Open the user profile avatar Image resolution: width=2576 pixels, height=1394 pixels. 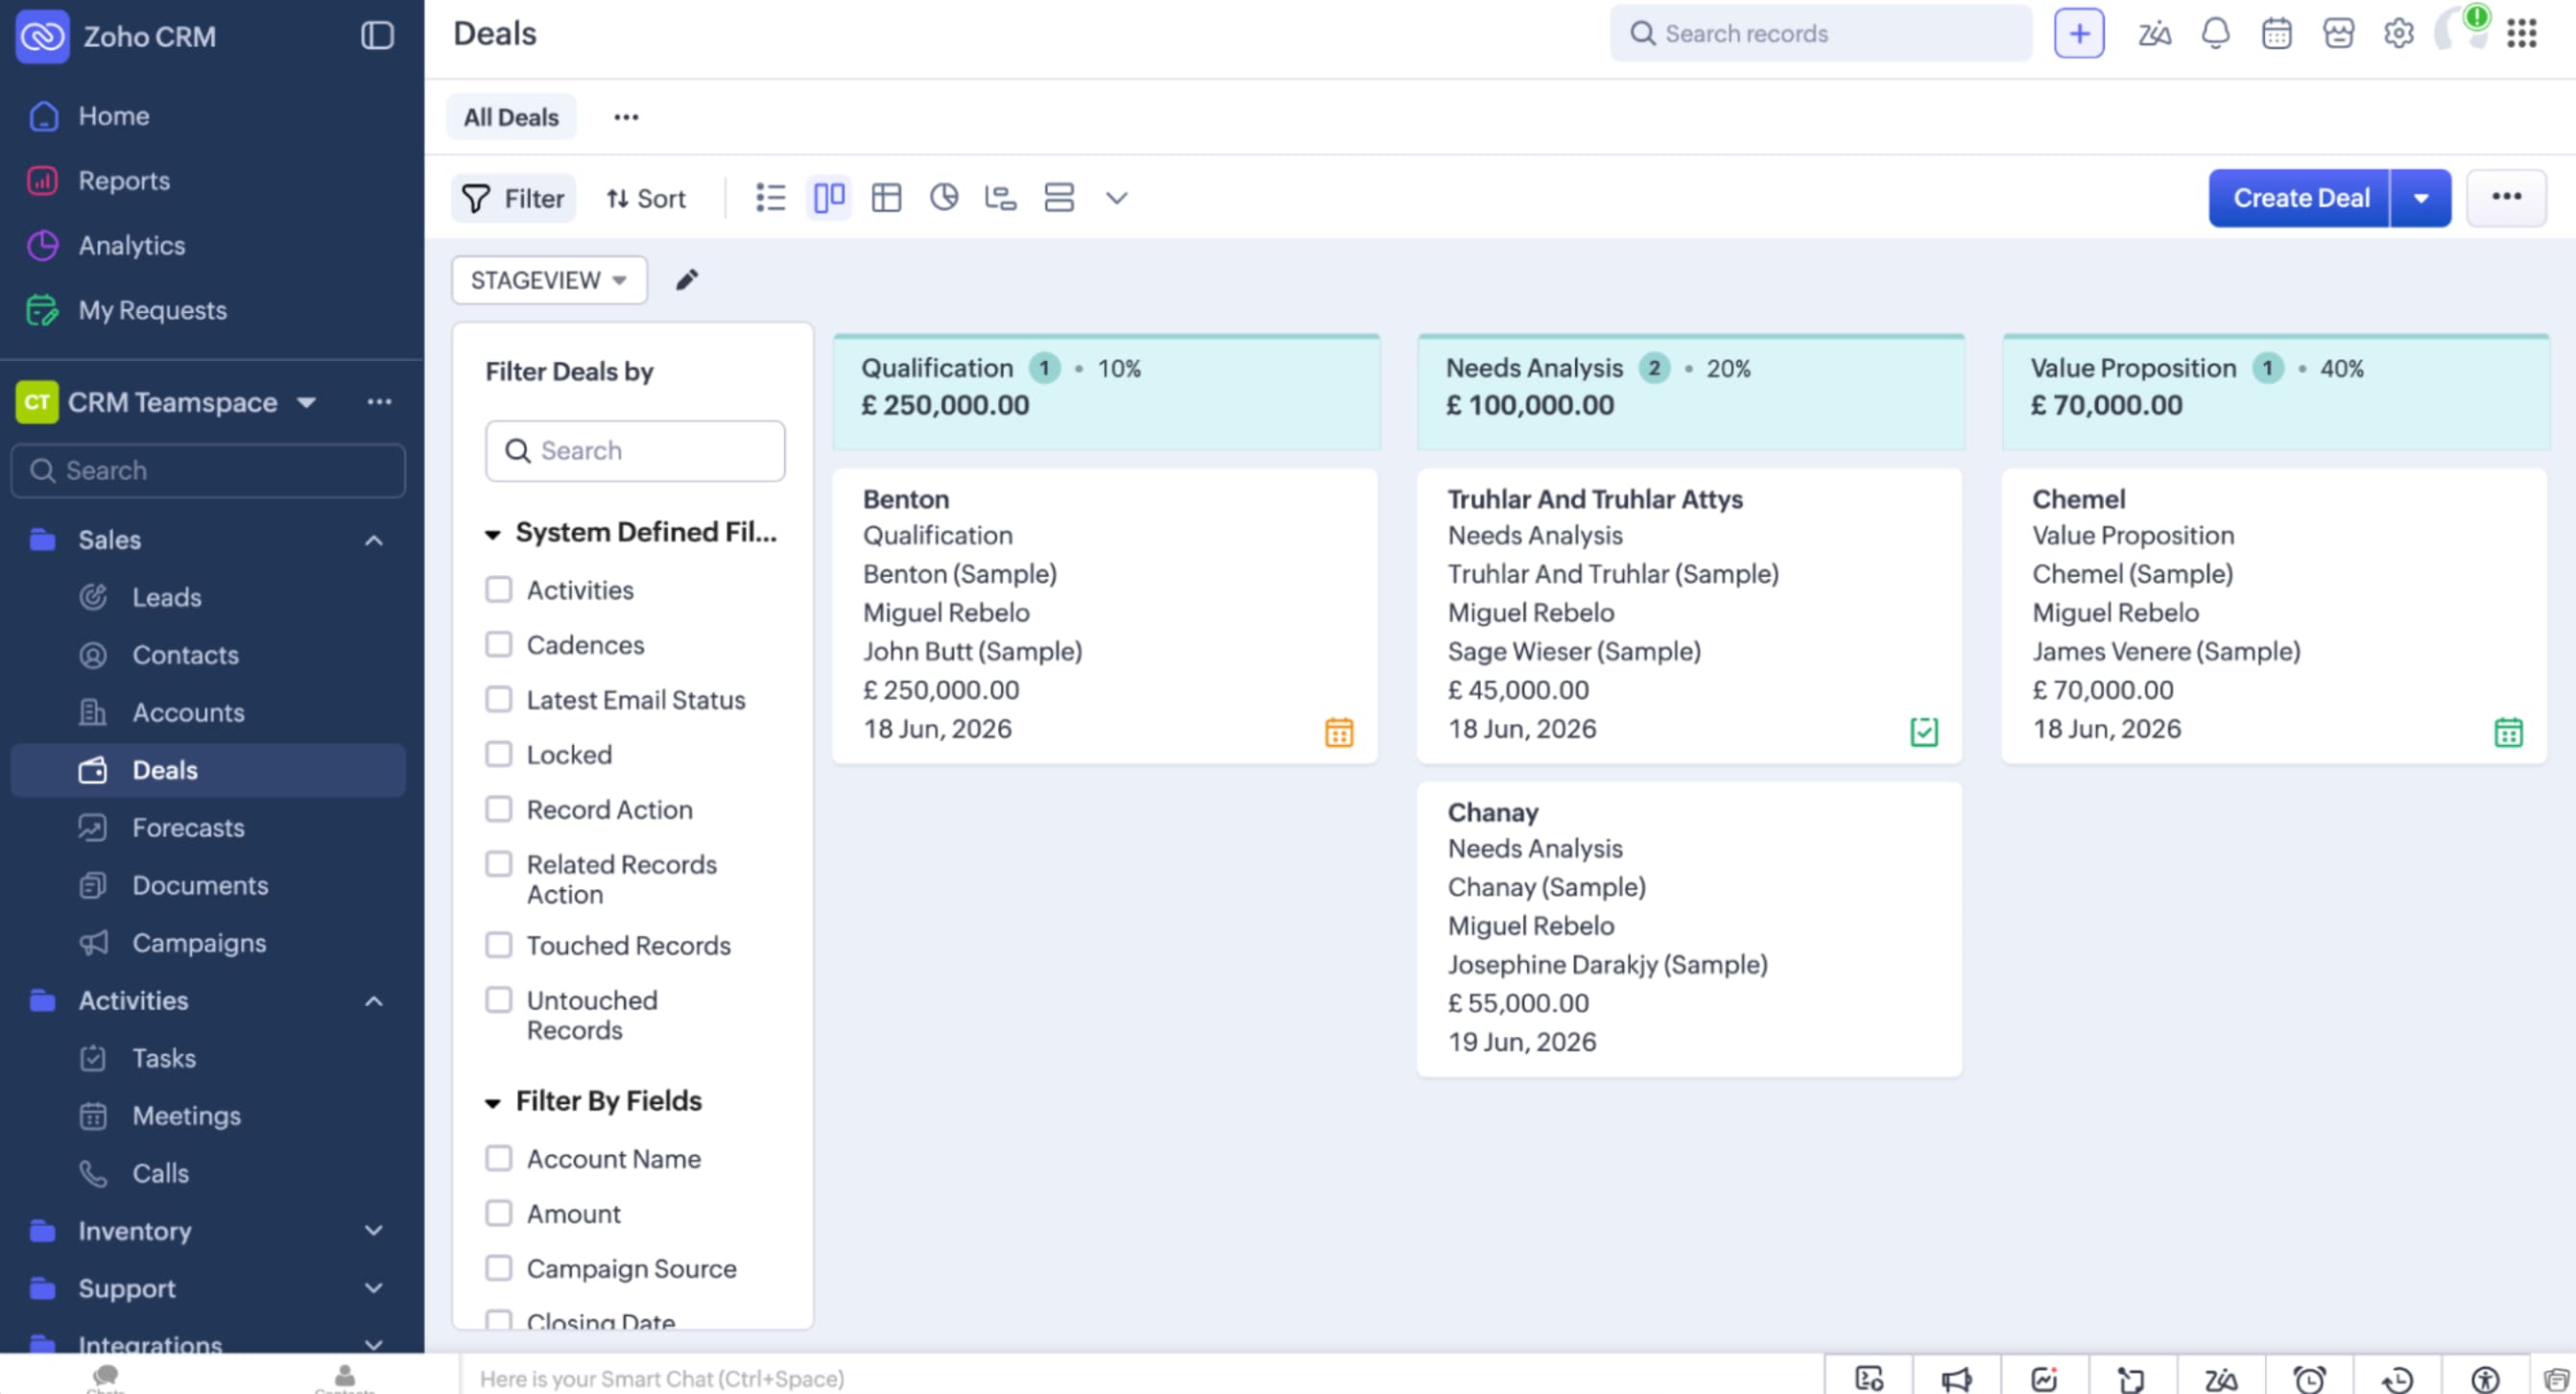[2460, 30]
